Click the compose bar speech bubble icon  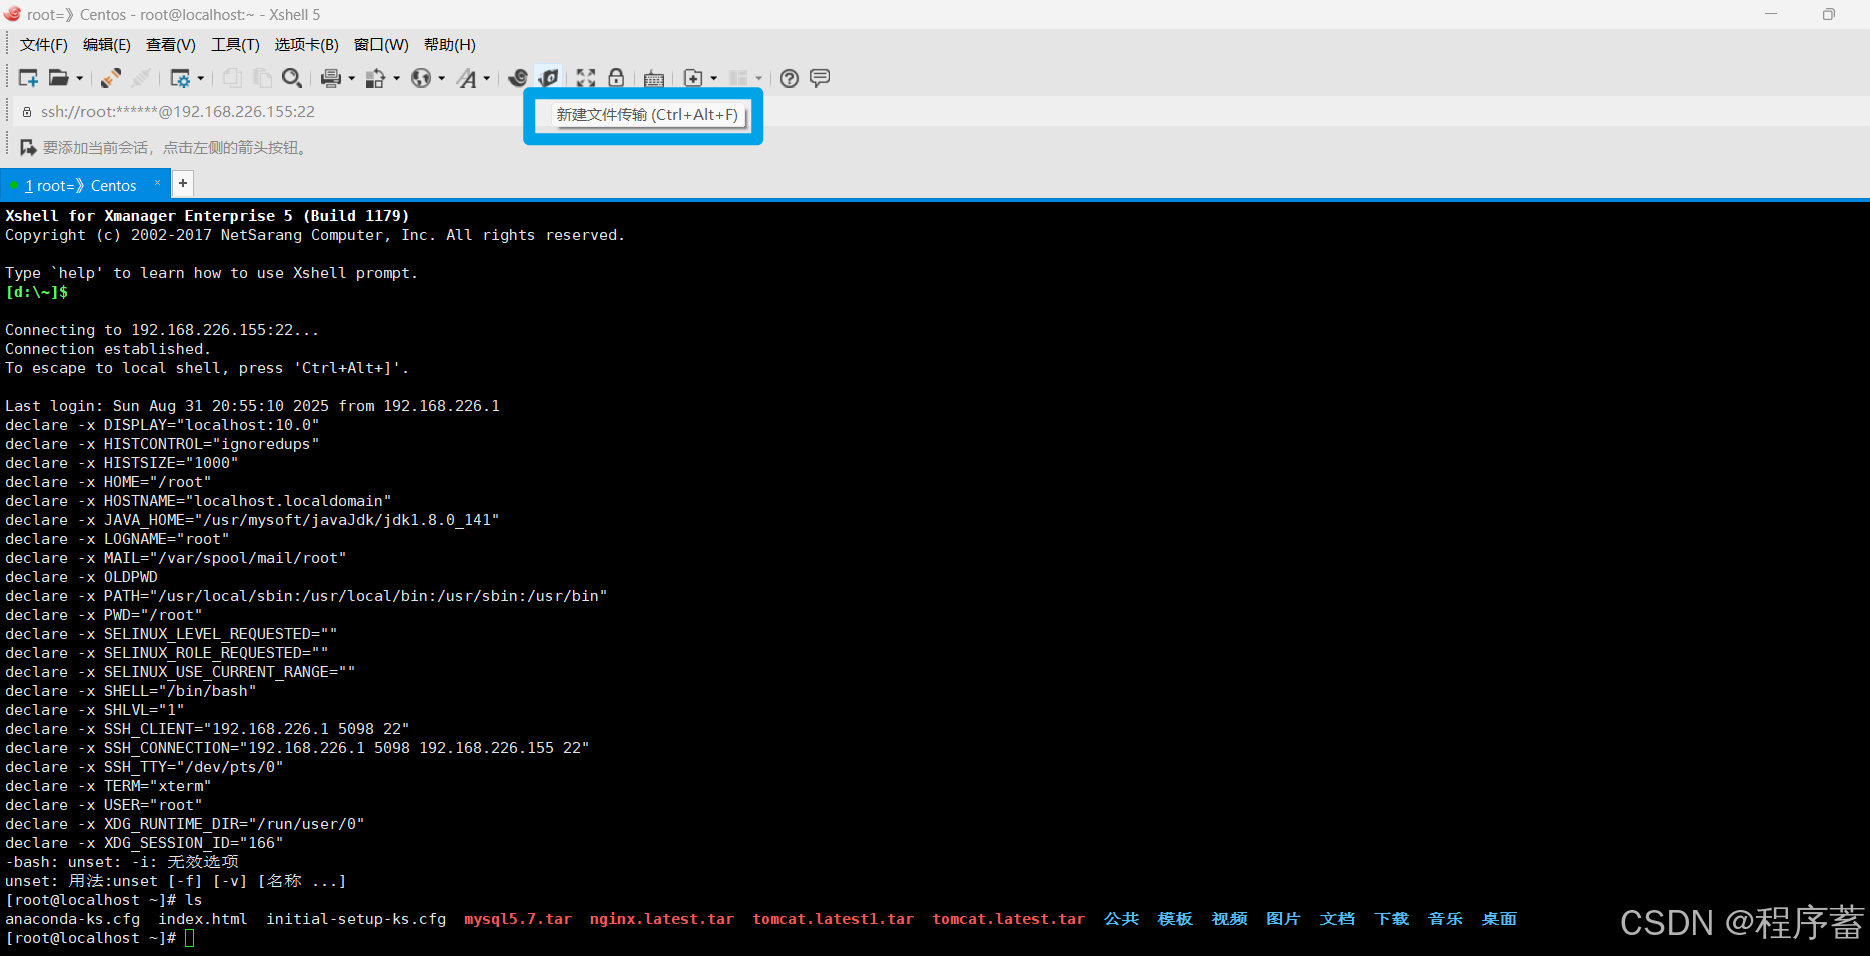[819, 77]
